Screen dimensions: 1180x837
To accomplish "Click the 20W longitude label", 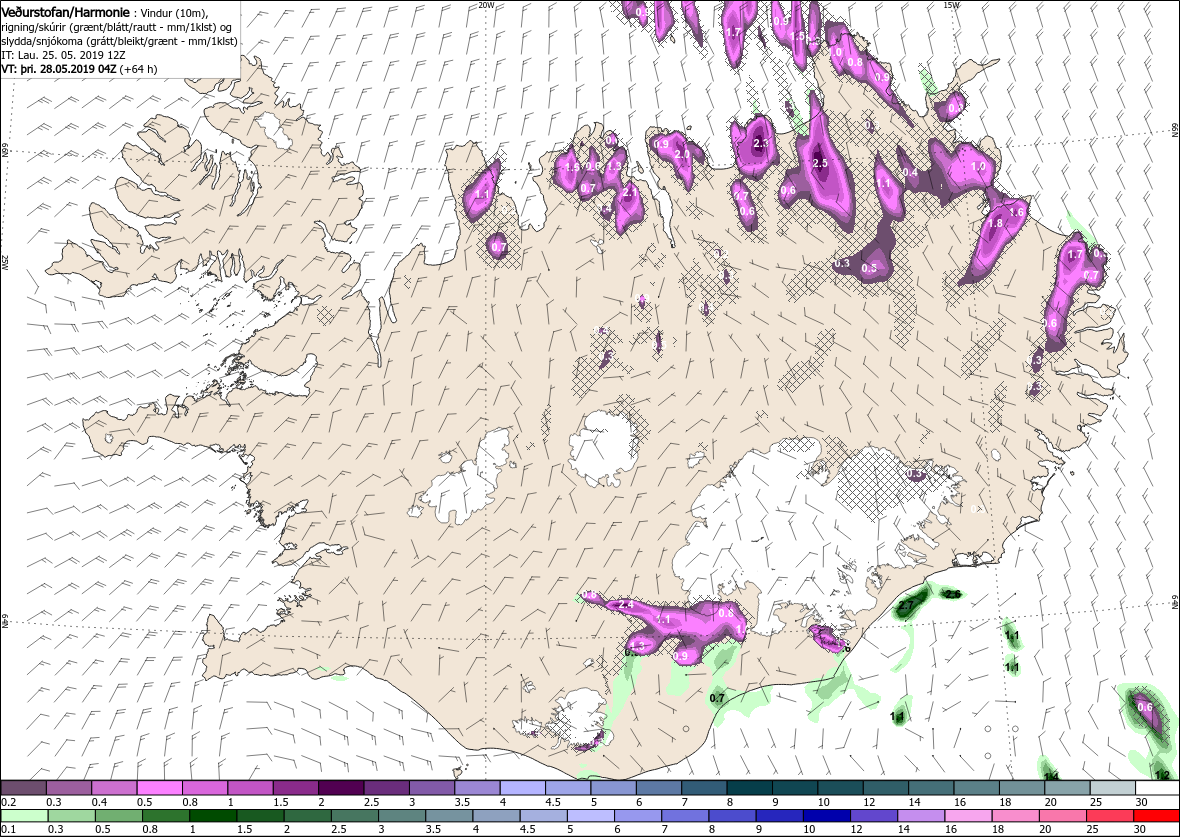I will click(x=486, y=5).
